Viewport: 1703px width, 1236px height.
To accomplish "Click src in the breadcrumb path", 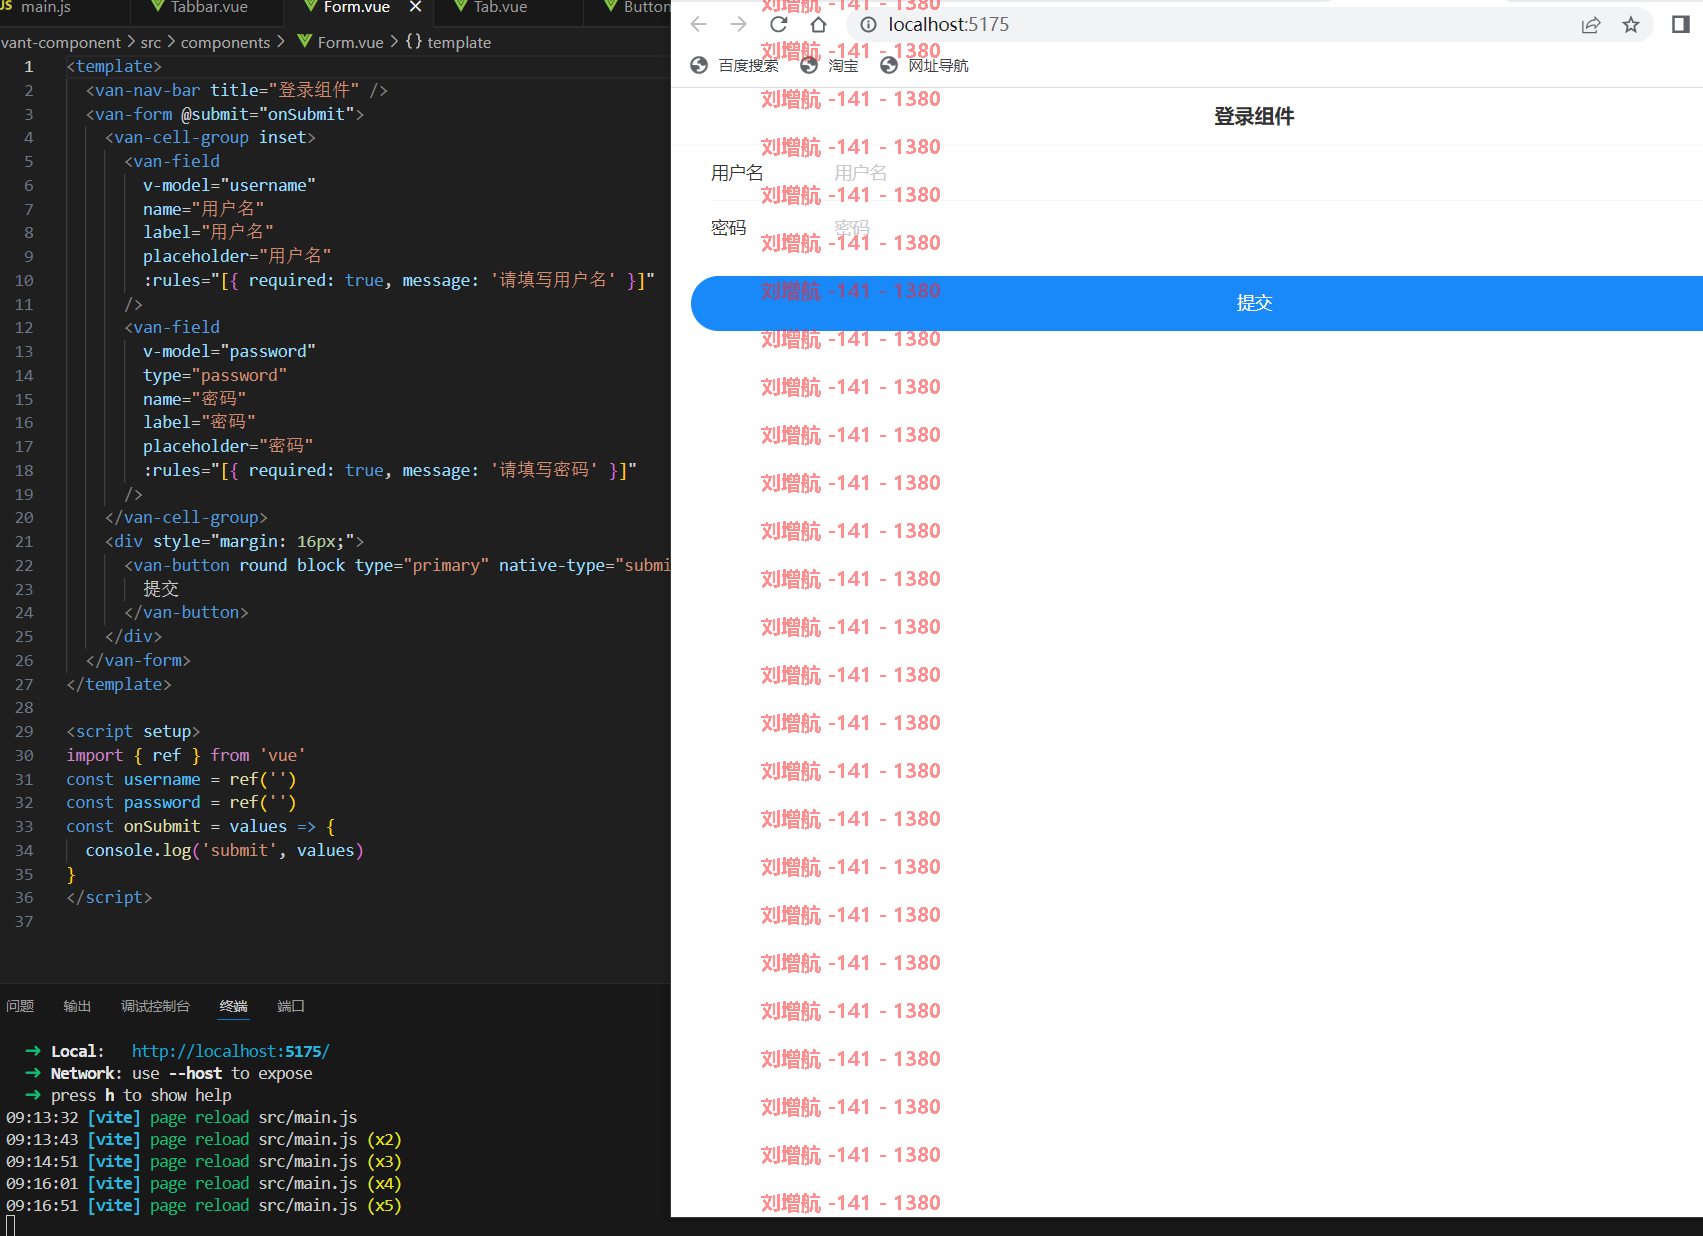I will coord(151,42).
